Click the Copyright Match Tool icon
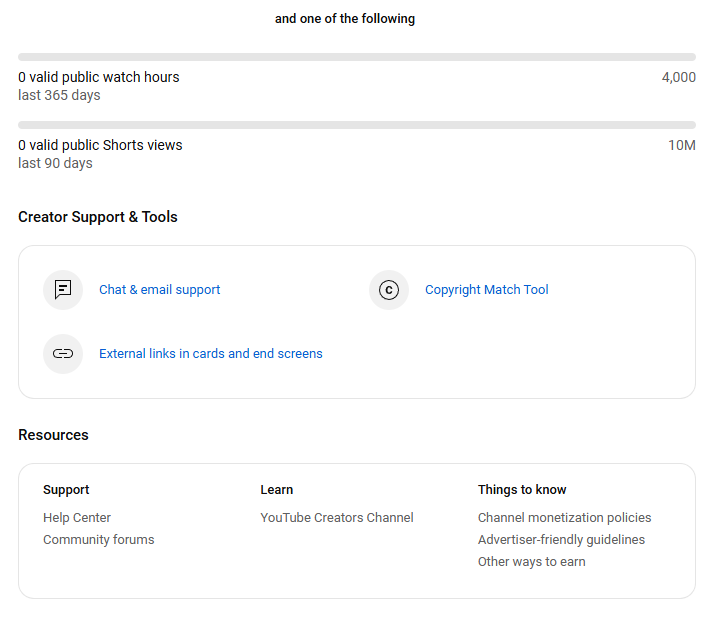The image size is (716, 626). click(389, 290)
